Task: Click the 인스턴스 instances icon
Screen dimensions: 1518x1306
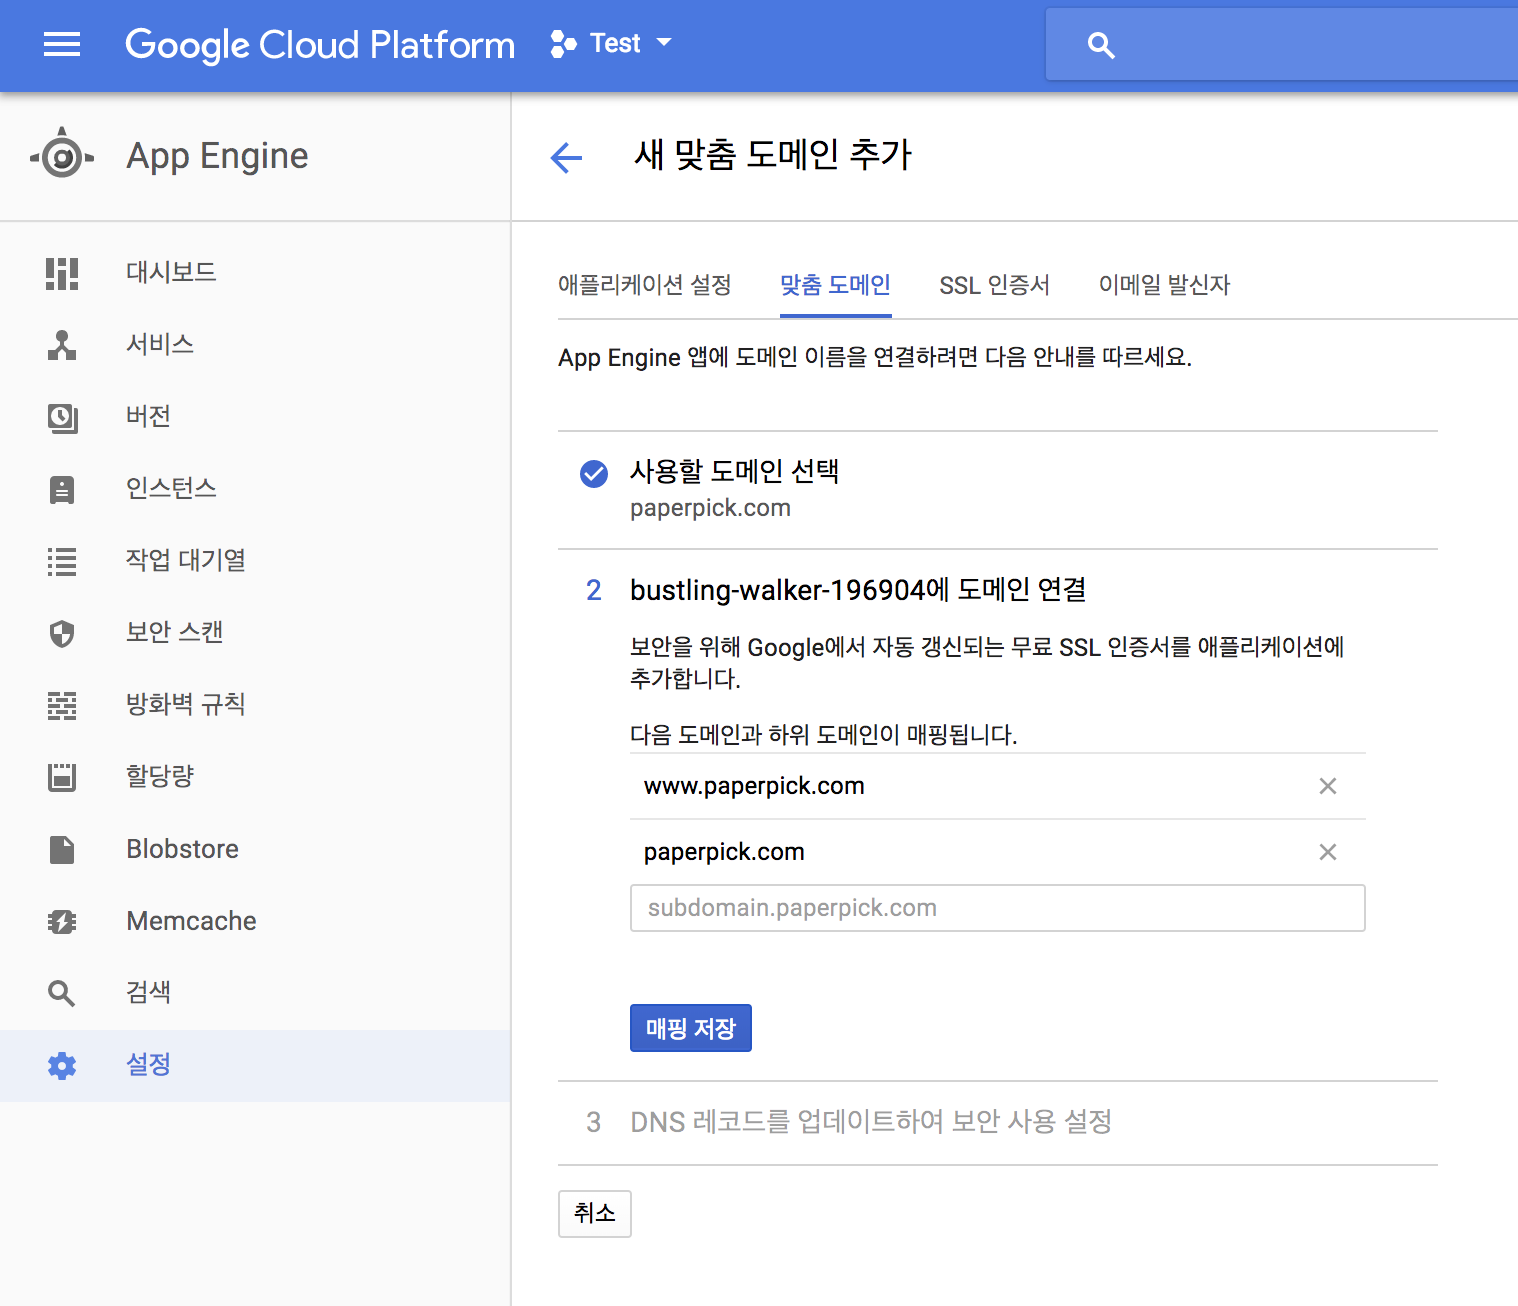Action: 62,489
